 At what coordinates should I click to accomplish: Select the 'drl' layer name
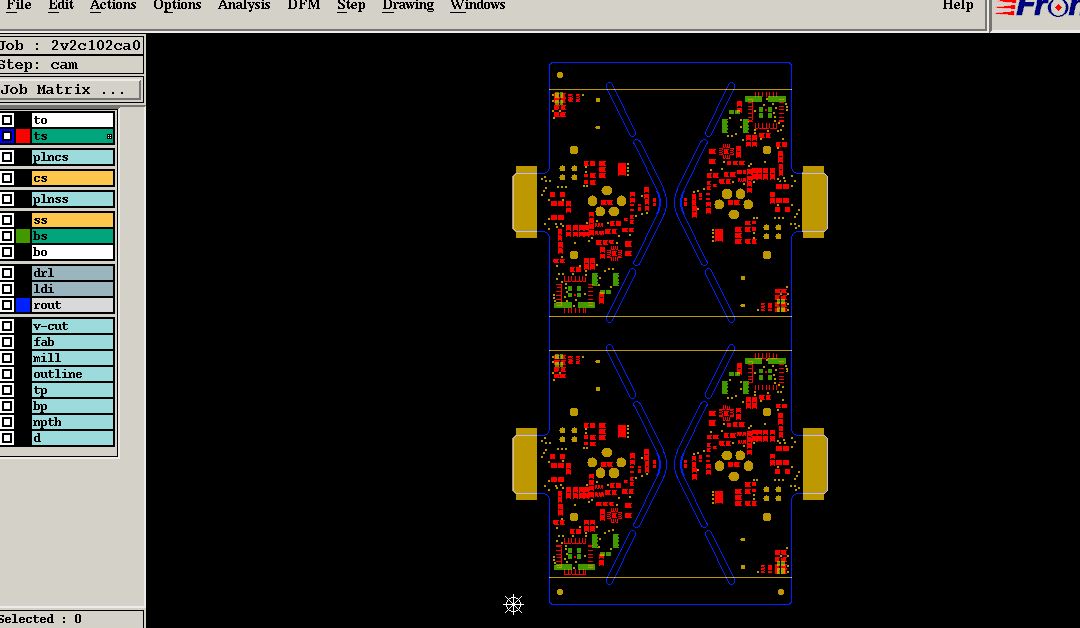click(x=72, y=273)
